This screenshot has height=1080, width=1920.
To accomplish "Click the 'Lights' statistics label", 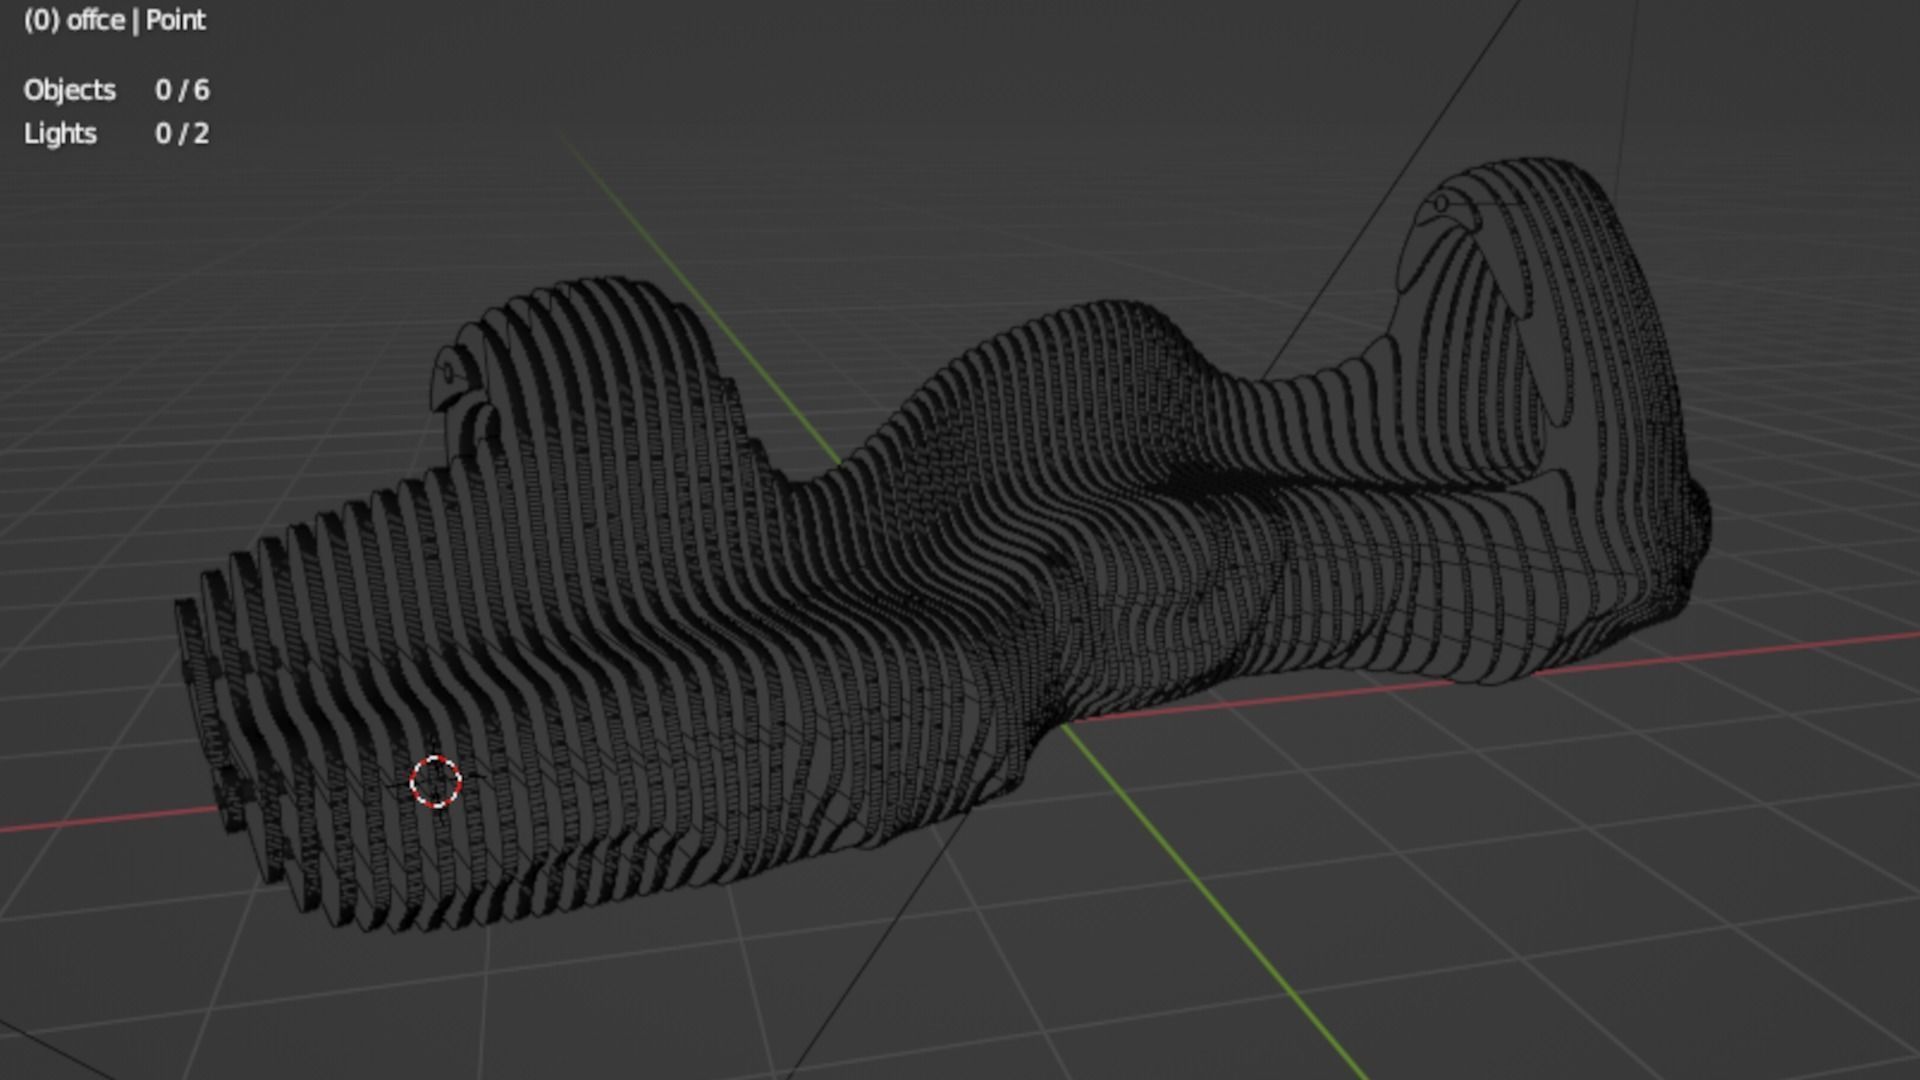I will point(60,134).
